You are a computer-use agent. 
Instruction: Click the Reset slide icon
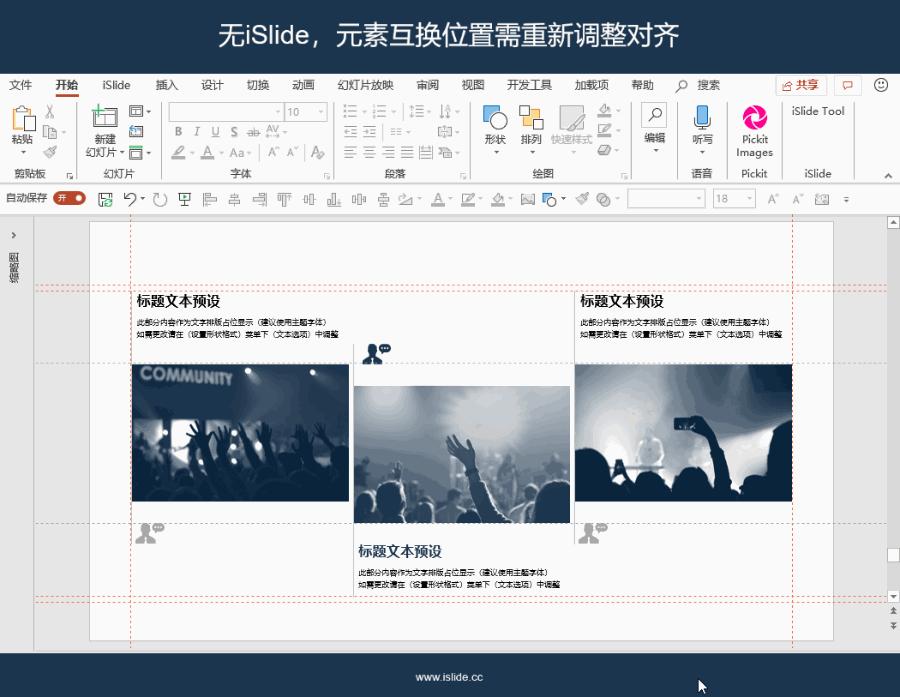click(136, 131)
